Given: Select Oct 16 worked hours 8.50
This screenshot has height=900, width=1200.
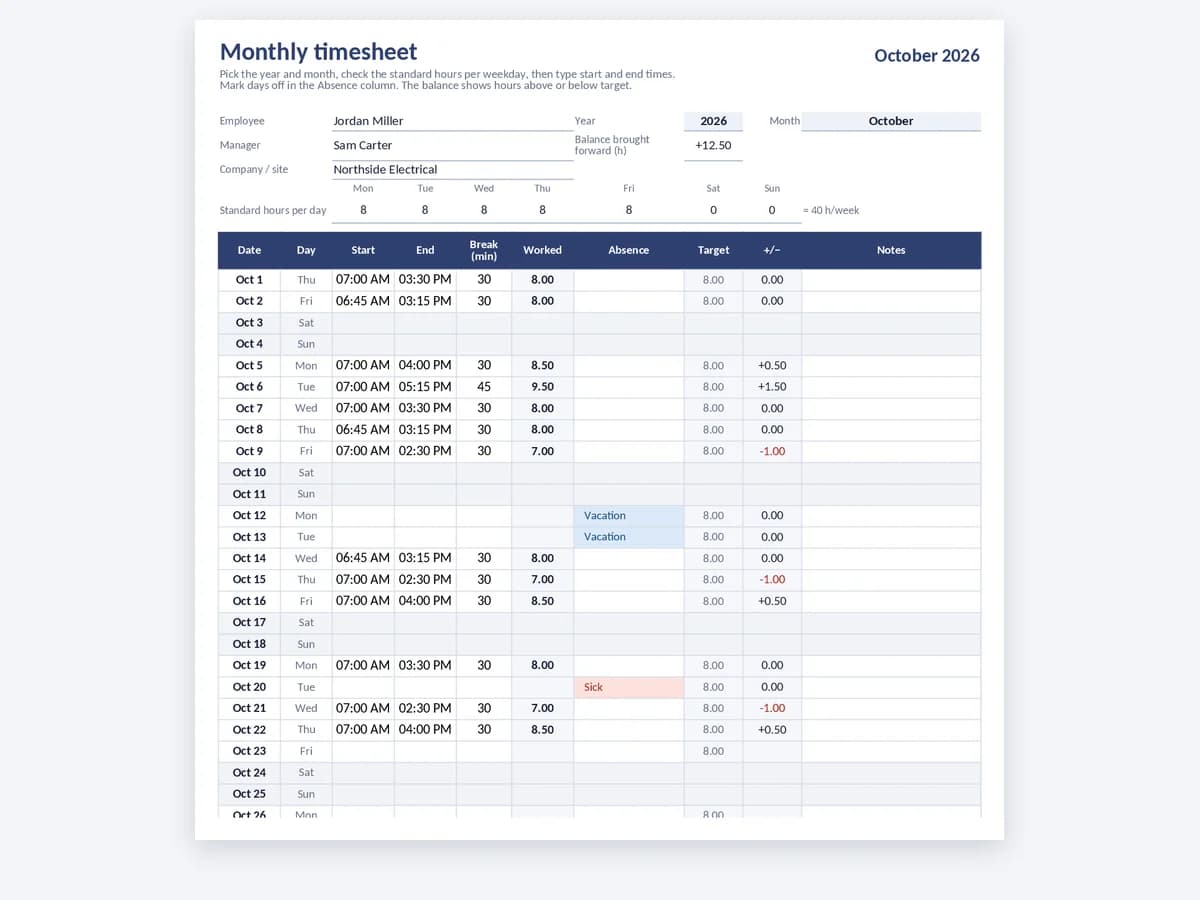Looking at the screenshot, I should (542, 601).
